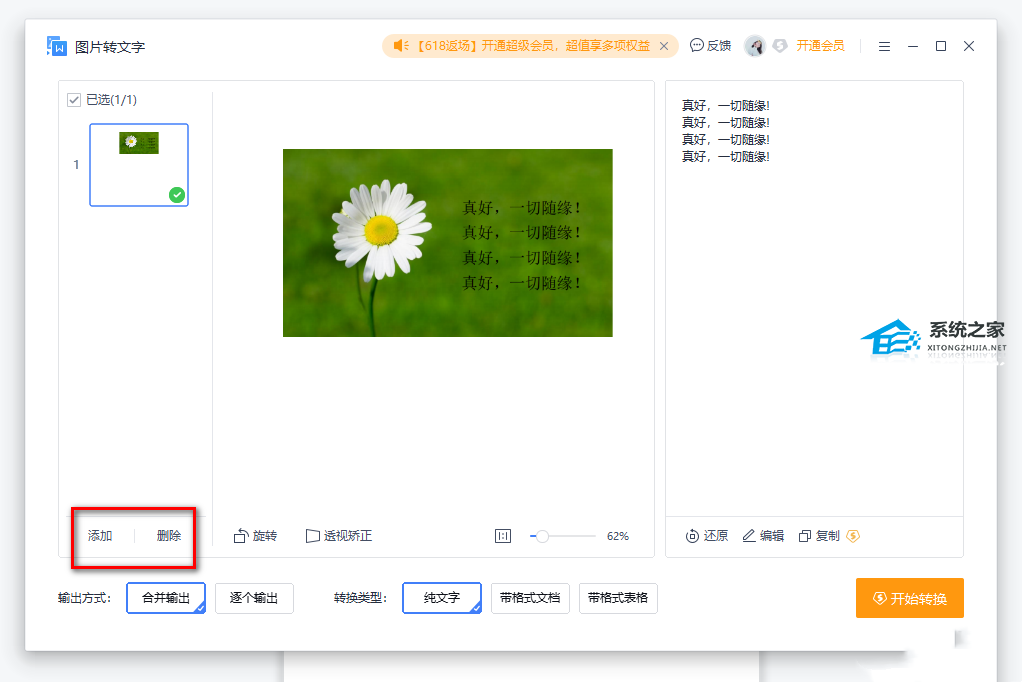The width and height of the screenshot is (1022, 682).
Task: Click 删除 to delete the image
Action: tap(169, 535)
